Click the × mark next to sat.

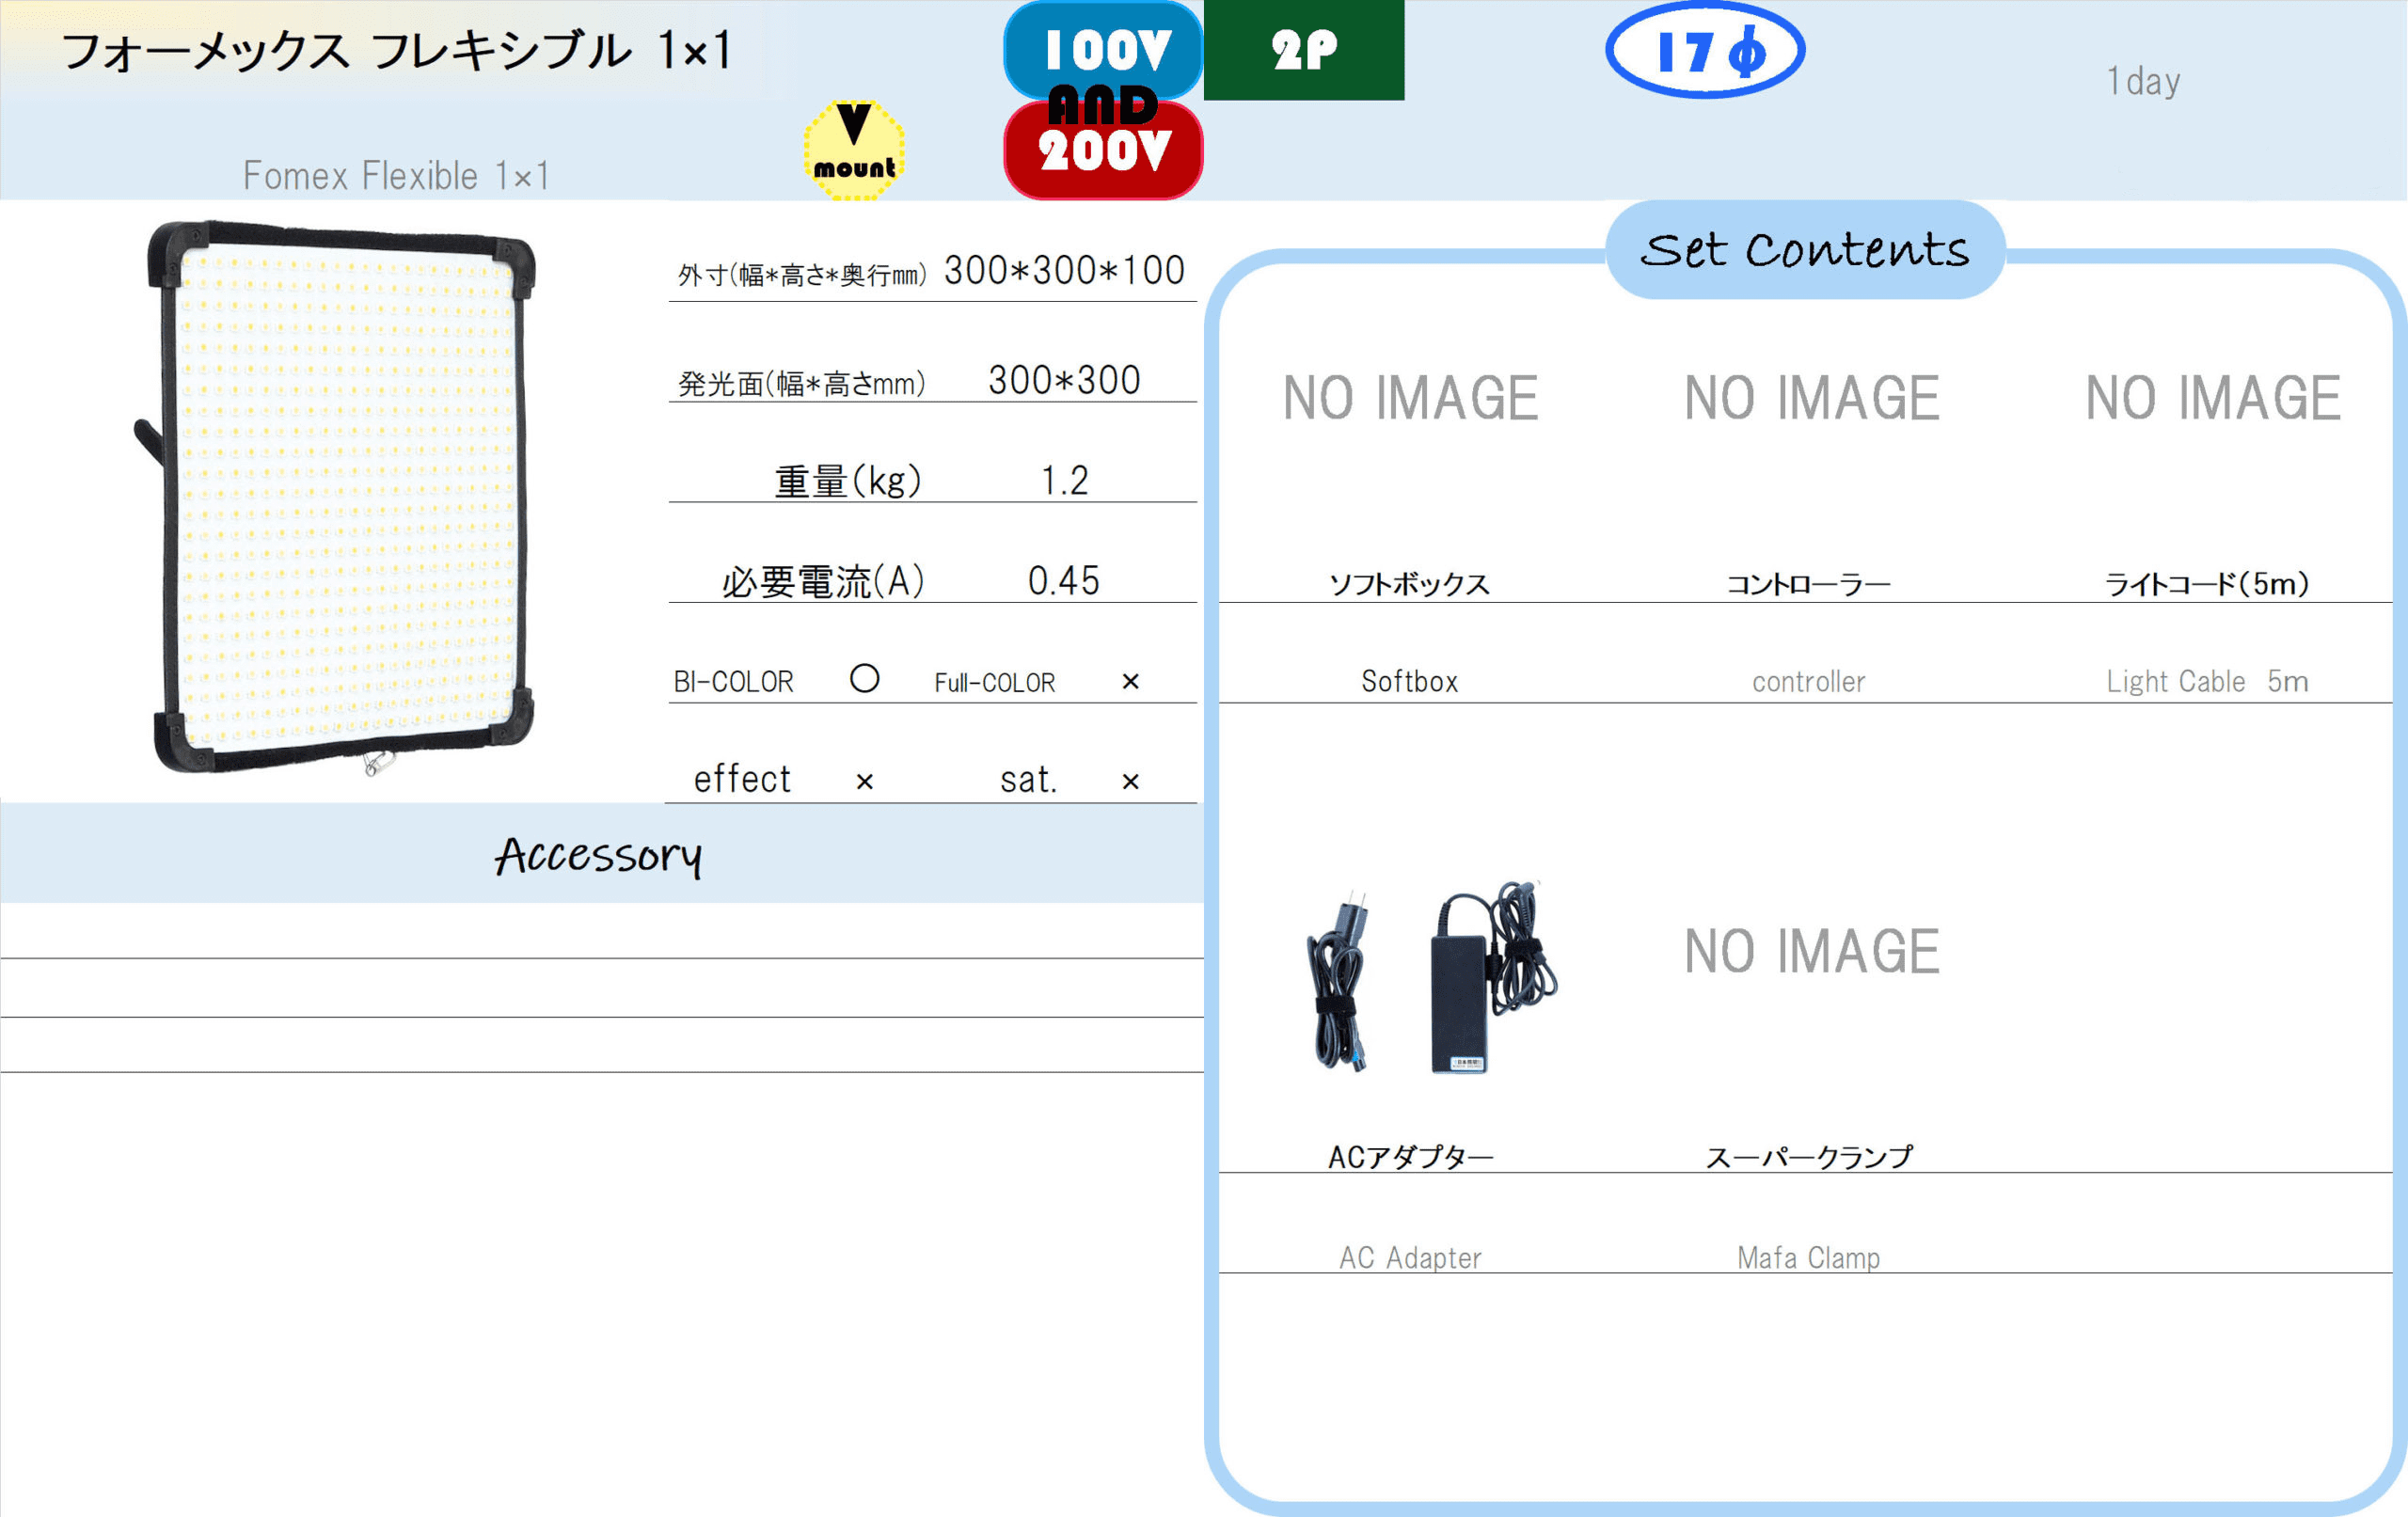[1130, 782]
